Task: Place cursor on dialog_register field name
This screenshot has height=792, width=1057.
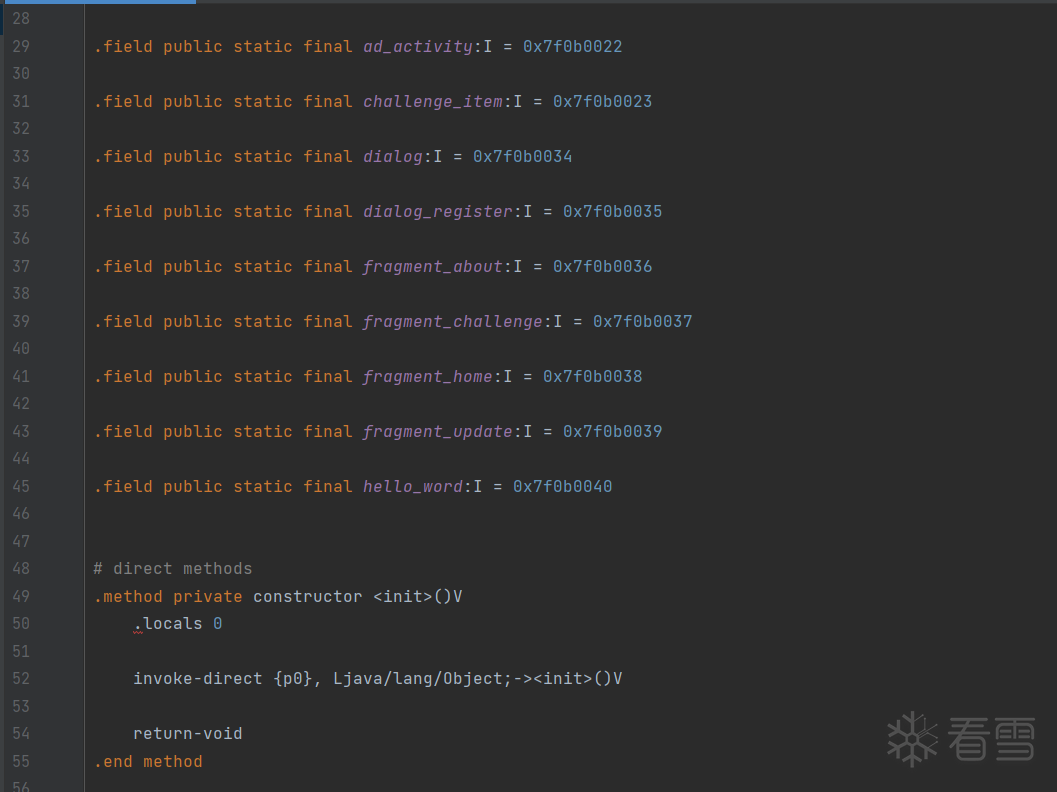Action: tap(437, 212)
